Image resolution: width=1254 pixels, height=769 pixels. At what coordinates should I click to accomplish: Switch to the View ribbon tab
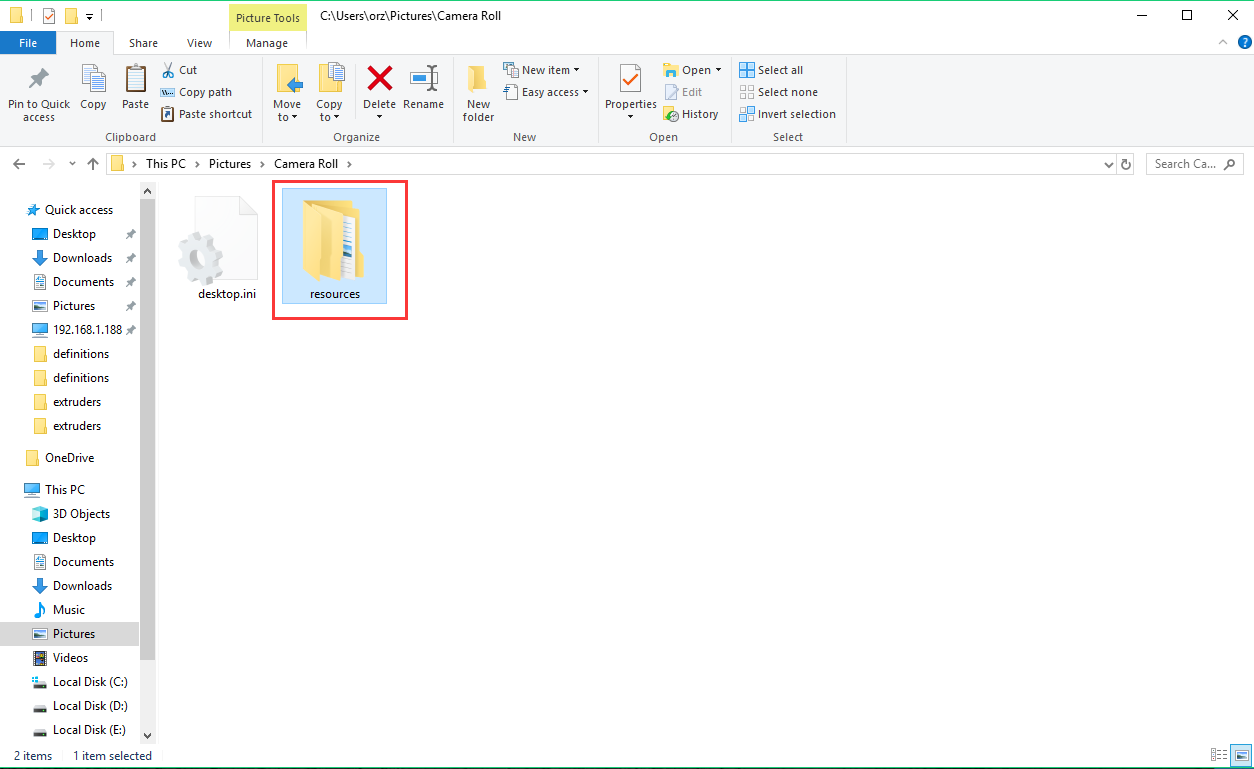[199, 43]
